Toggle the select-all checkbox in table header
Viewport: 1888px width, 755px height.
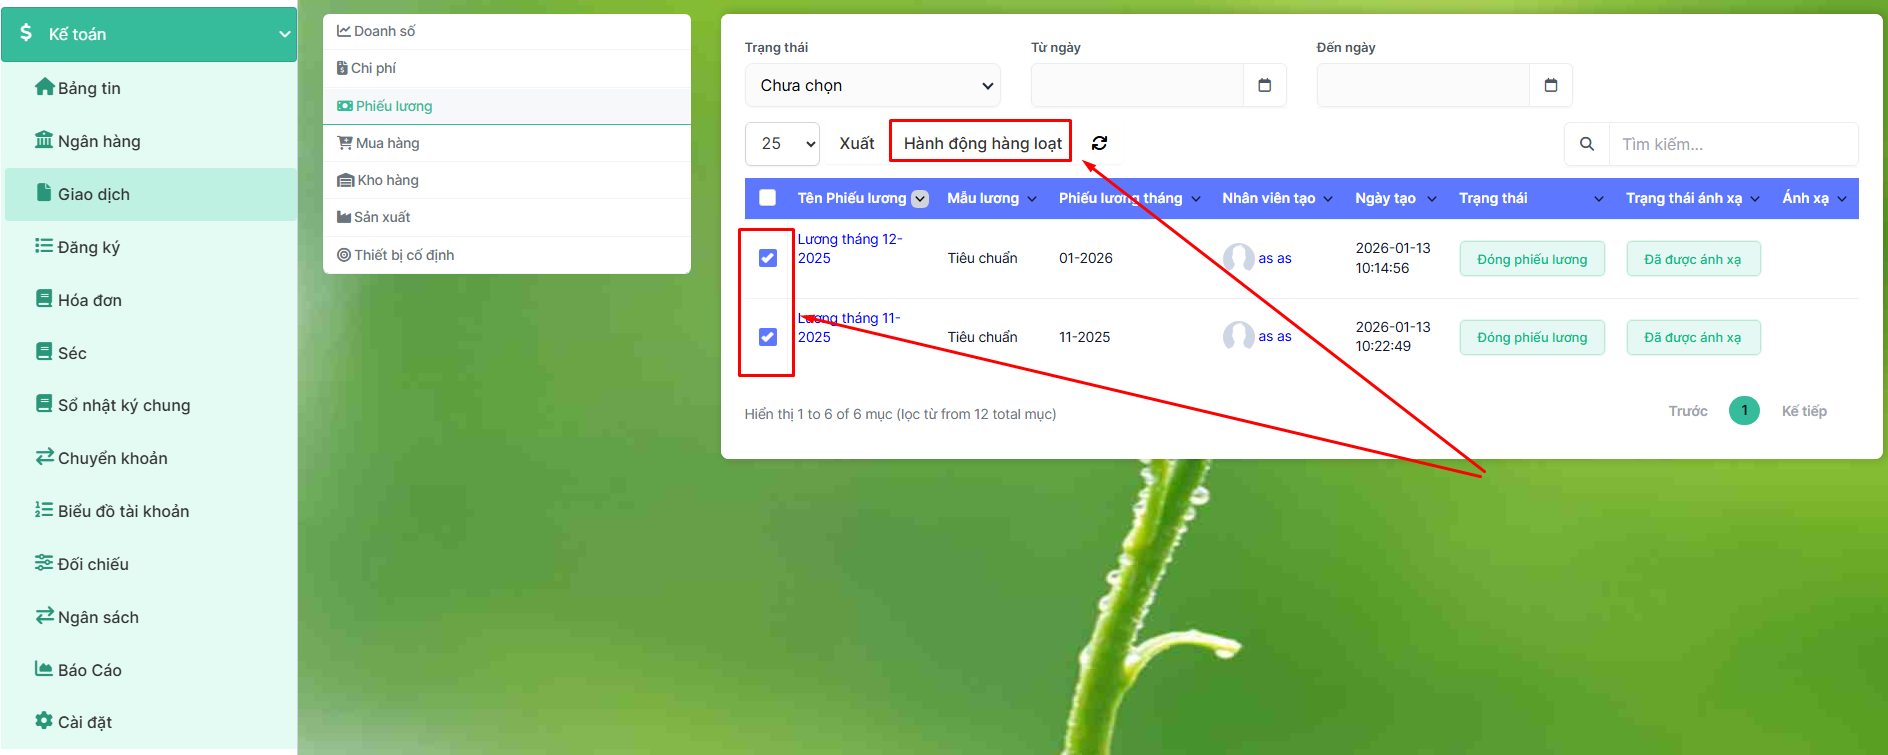pyautogui.click(x=768, y=198)
